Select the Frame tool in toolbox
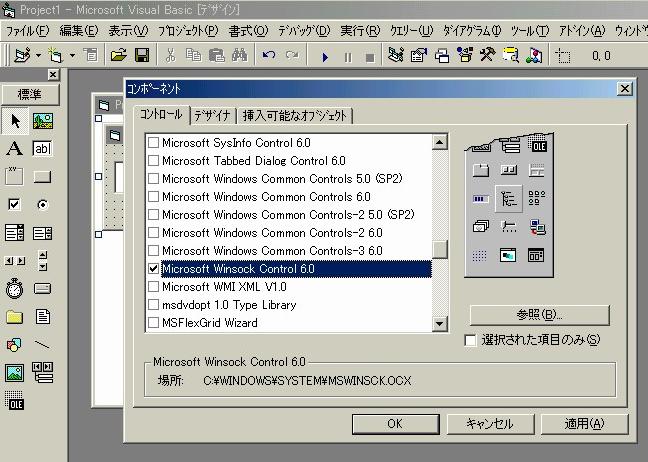648x462 pixels. (14, 176)
